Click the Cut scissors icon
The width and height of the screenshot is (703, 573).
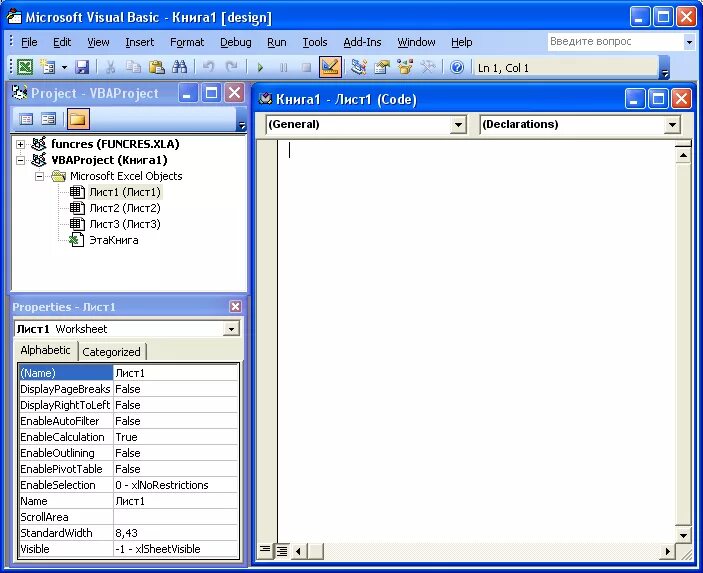point(110,67)
